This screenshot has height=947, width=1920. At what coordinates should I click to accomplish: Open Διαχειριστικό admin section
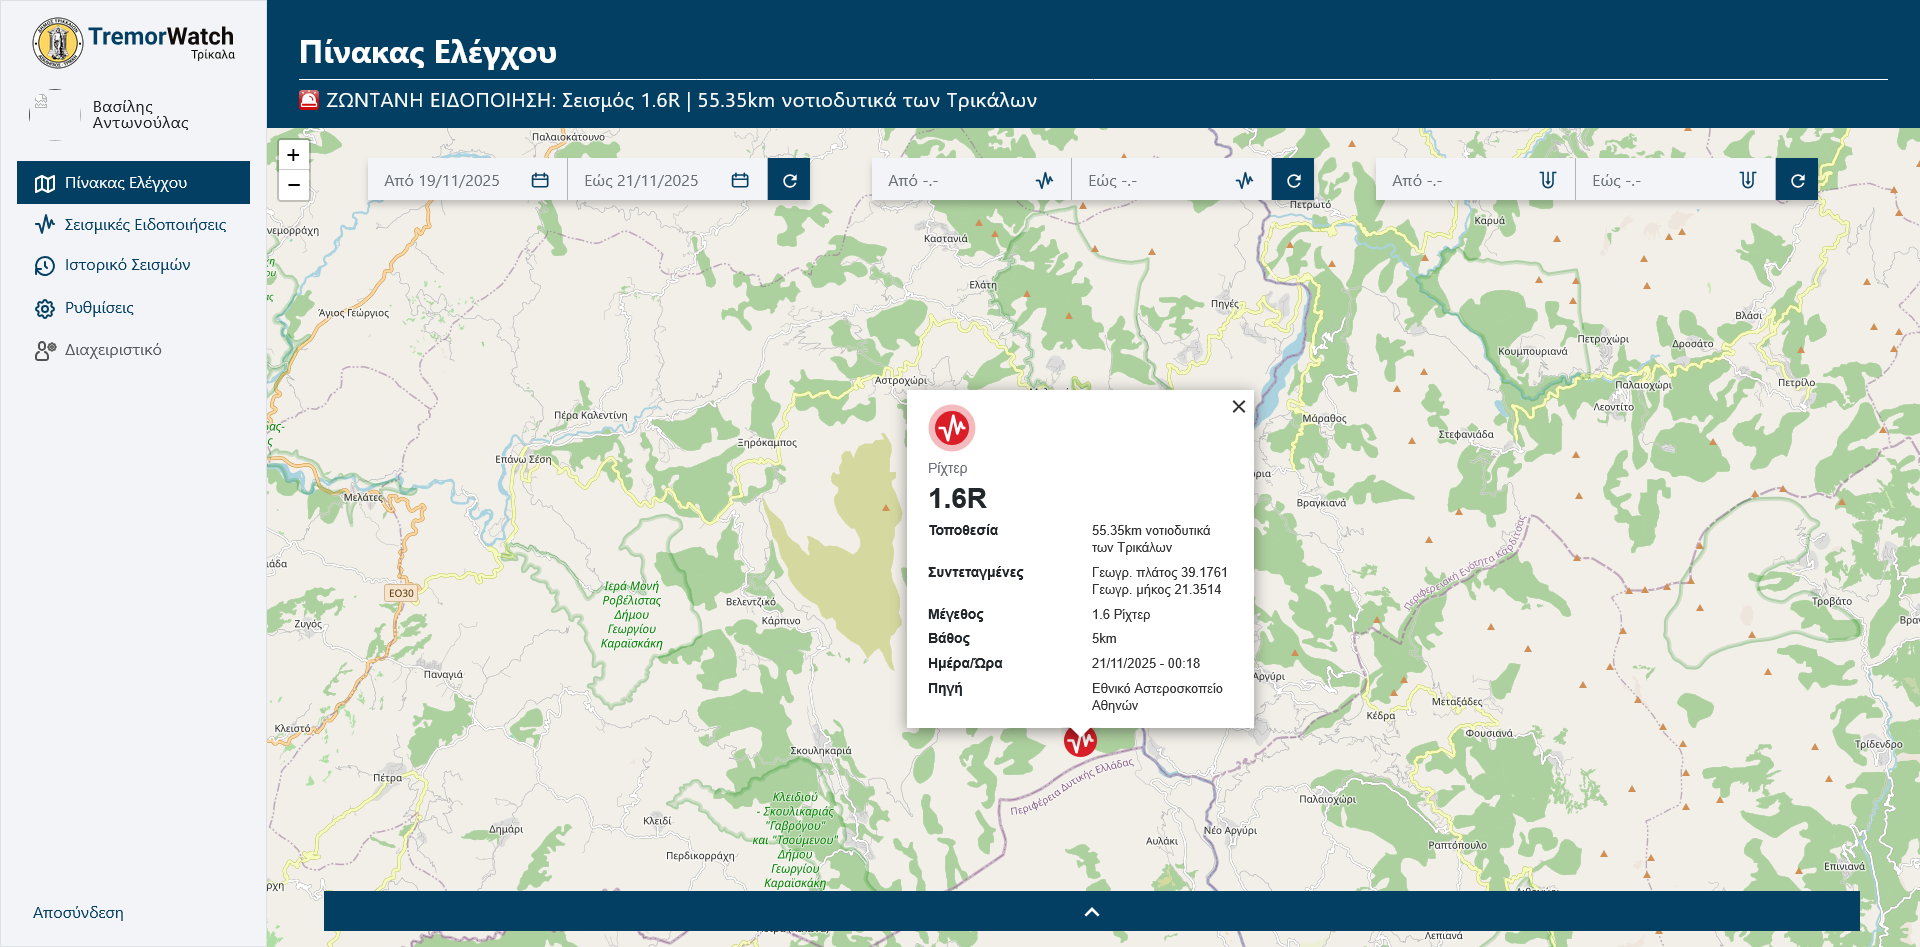pyautogui.click(x=113, y=350)
